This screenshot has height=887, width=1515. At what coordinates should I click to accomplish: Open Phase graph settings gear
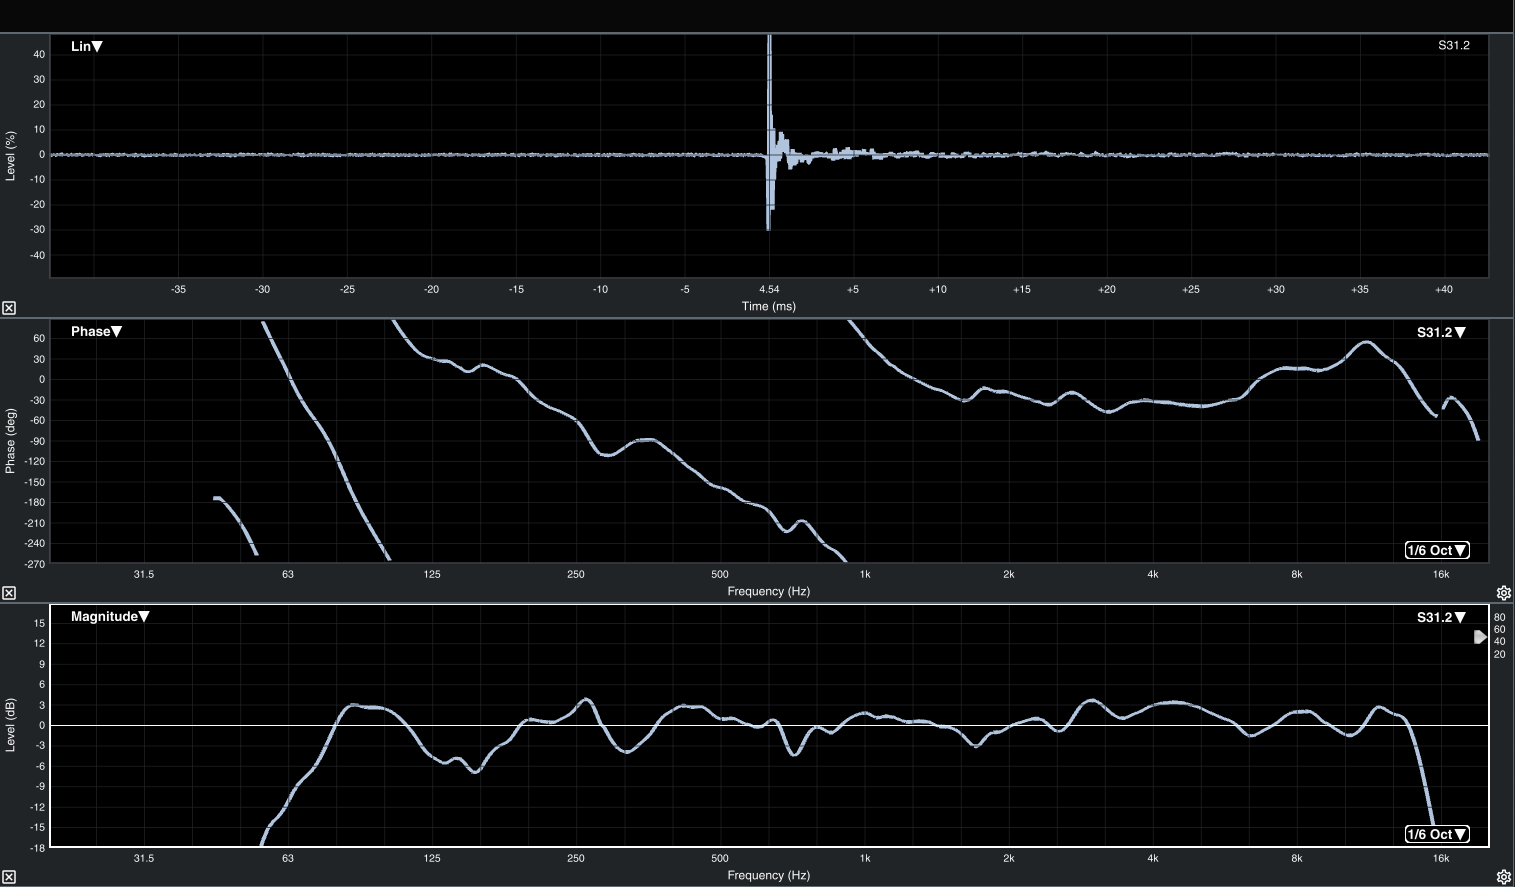(1503, 593)
